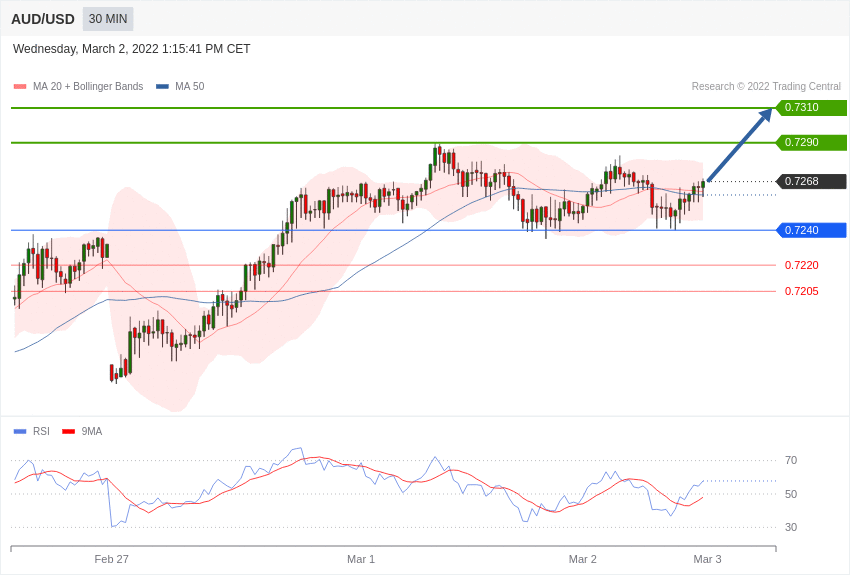Viewport: 850px width, 576px height.
Task: Click the blue upward forecast arrow
Action: 740,145
